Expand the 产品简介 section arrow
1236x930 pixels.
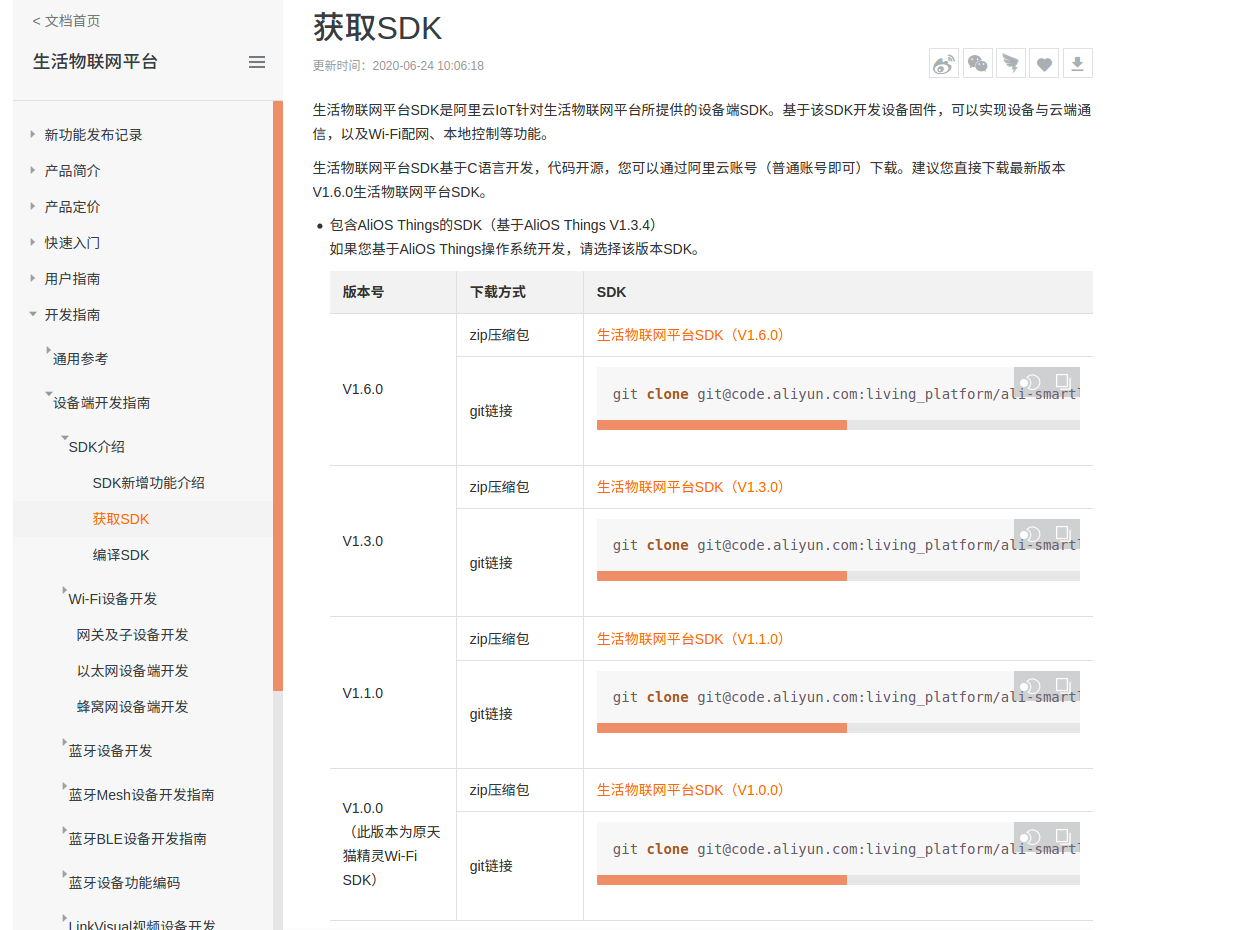click(33, 170)
